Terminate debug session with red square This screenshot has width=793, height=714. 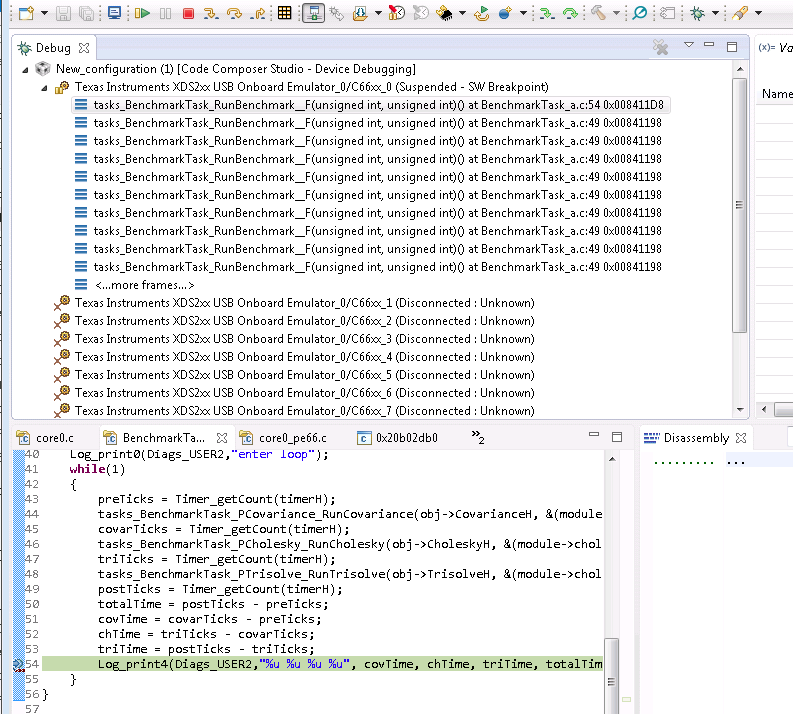tap(188, 14)
